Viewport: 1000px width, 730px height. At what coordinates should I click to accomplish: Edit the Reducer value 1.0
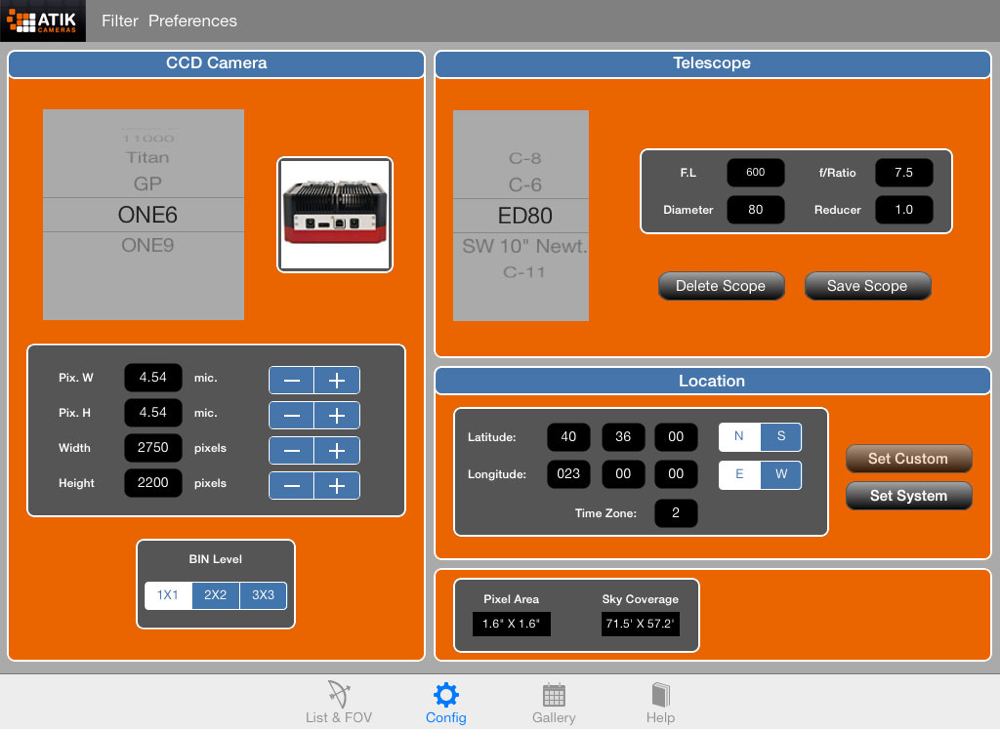904,210
